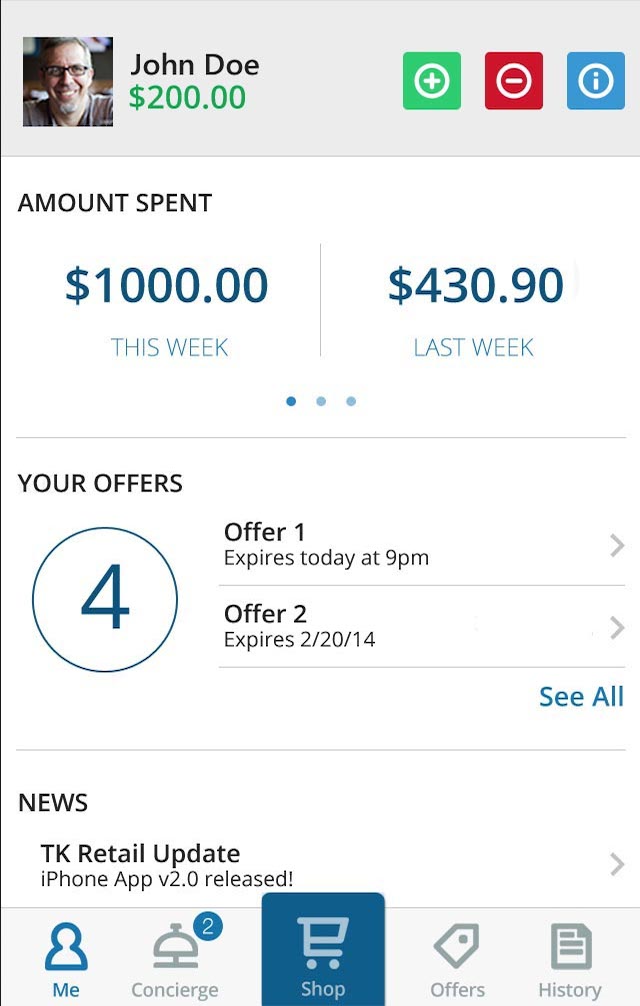Image resolution: width=640 pixels, height=1006 pixels.
Task: Tap the circled offers count 4
Action: 105,599
